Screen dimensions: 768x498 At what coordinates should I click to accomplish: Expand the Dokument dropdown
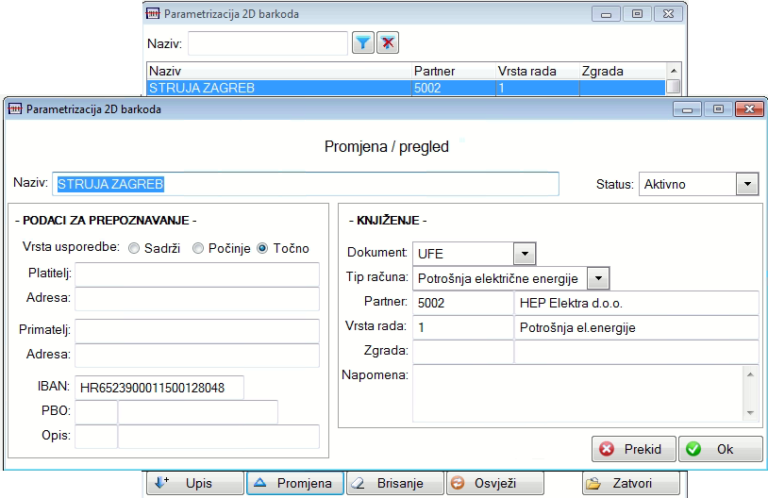pos(525,254)
